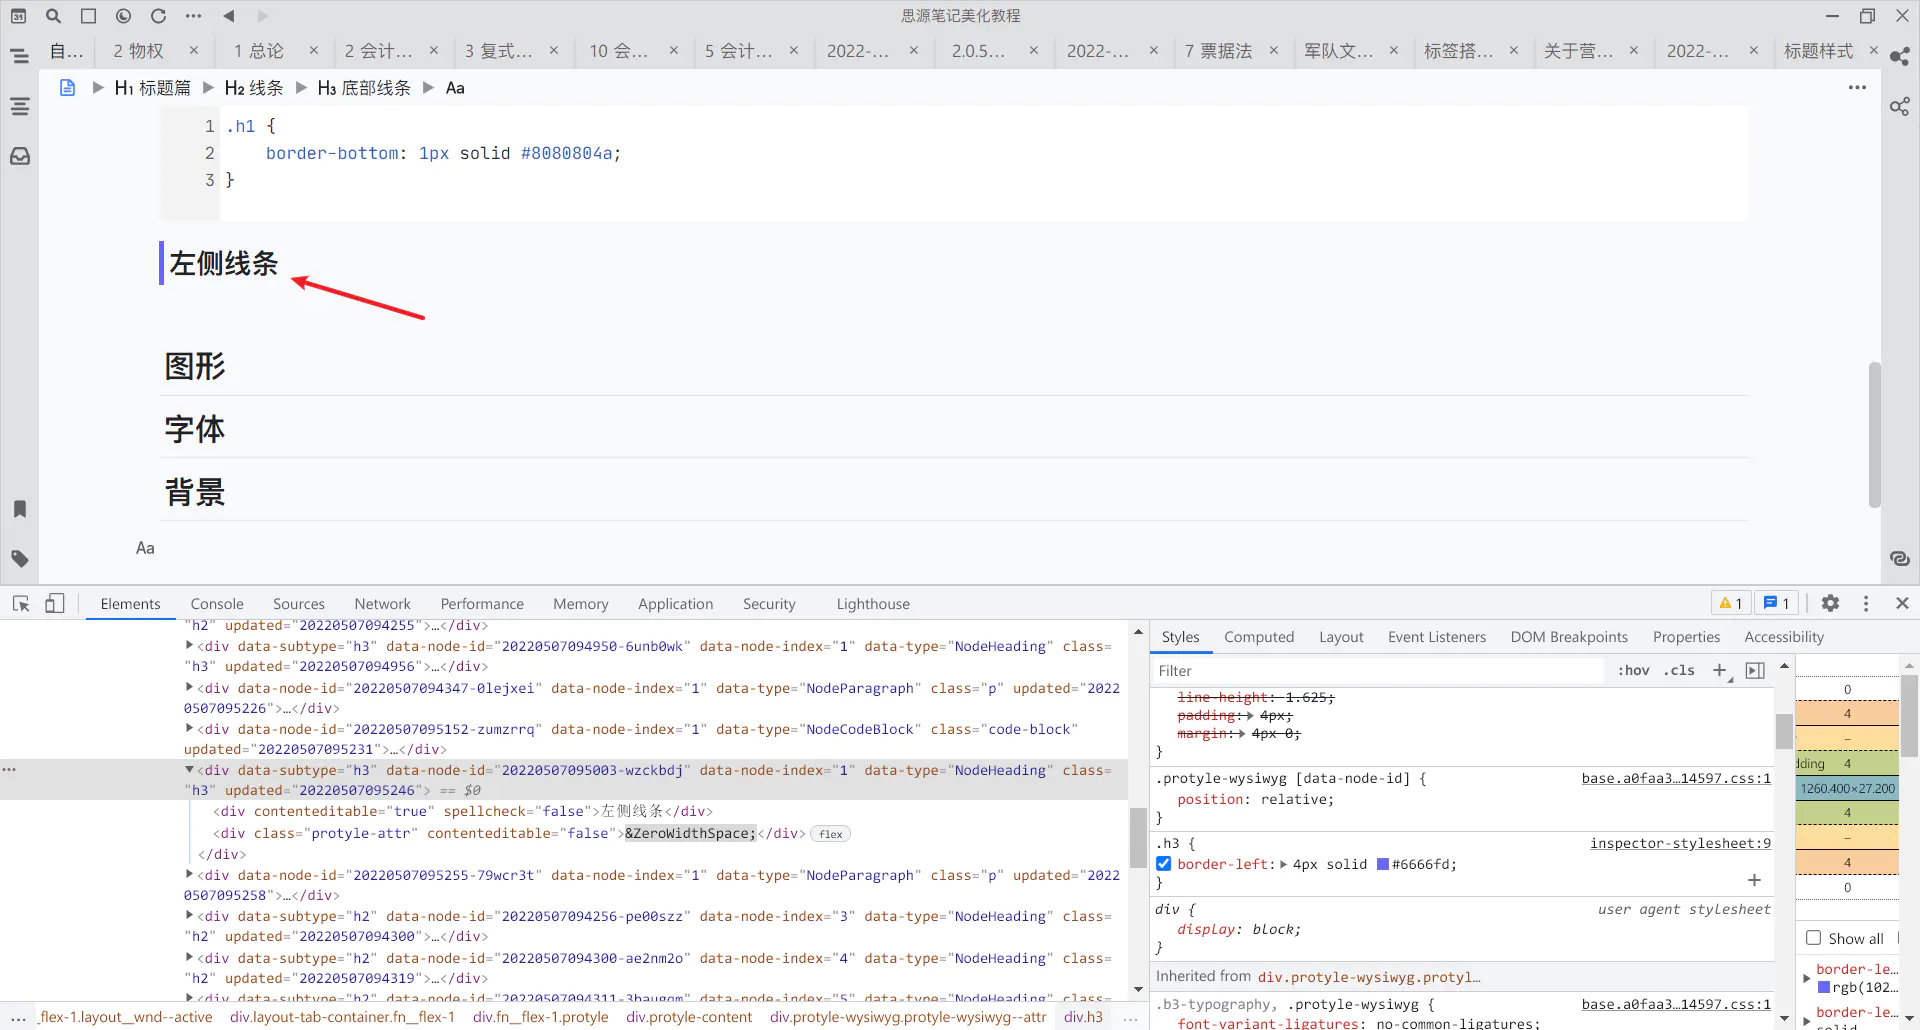Open the Computed styles tab

pyautogui.click(x=1258, y=637)
